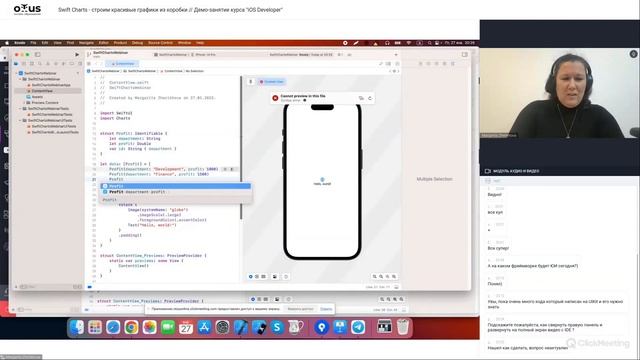Open the project row dropdown arrow
This screenshot has width=640, height=360.
click(x=78, y=73)
